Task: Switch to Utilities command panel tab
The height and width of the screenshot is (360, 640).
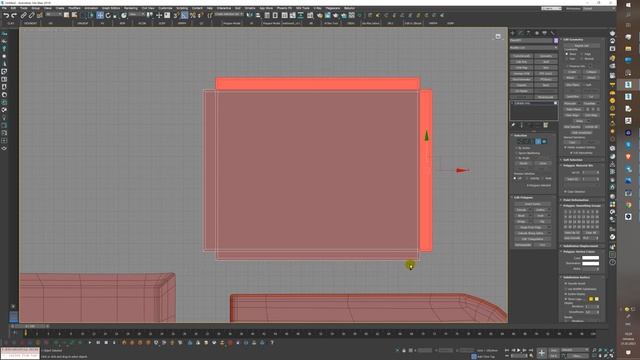Action: point(552,33)
